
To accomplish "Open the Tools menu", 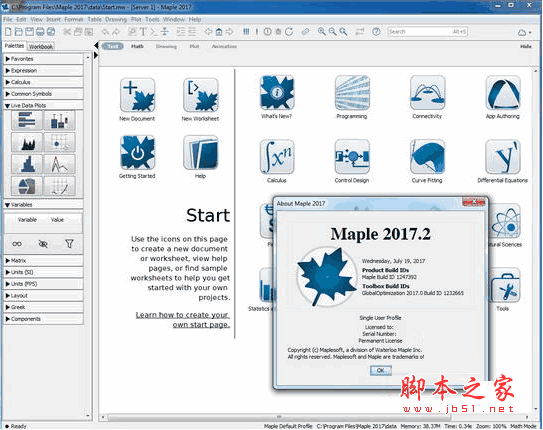I will 152,19.
